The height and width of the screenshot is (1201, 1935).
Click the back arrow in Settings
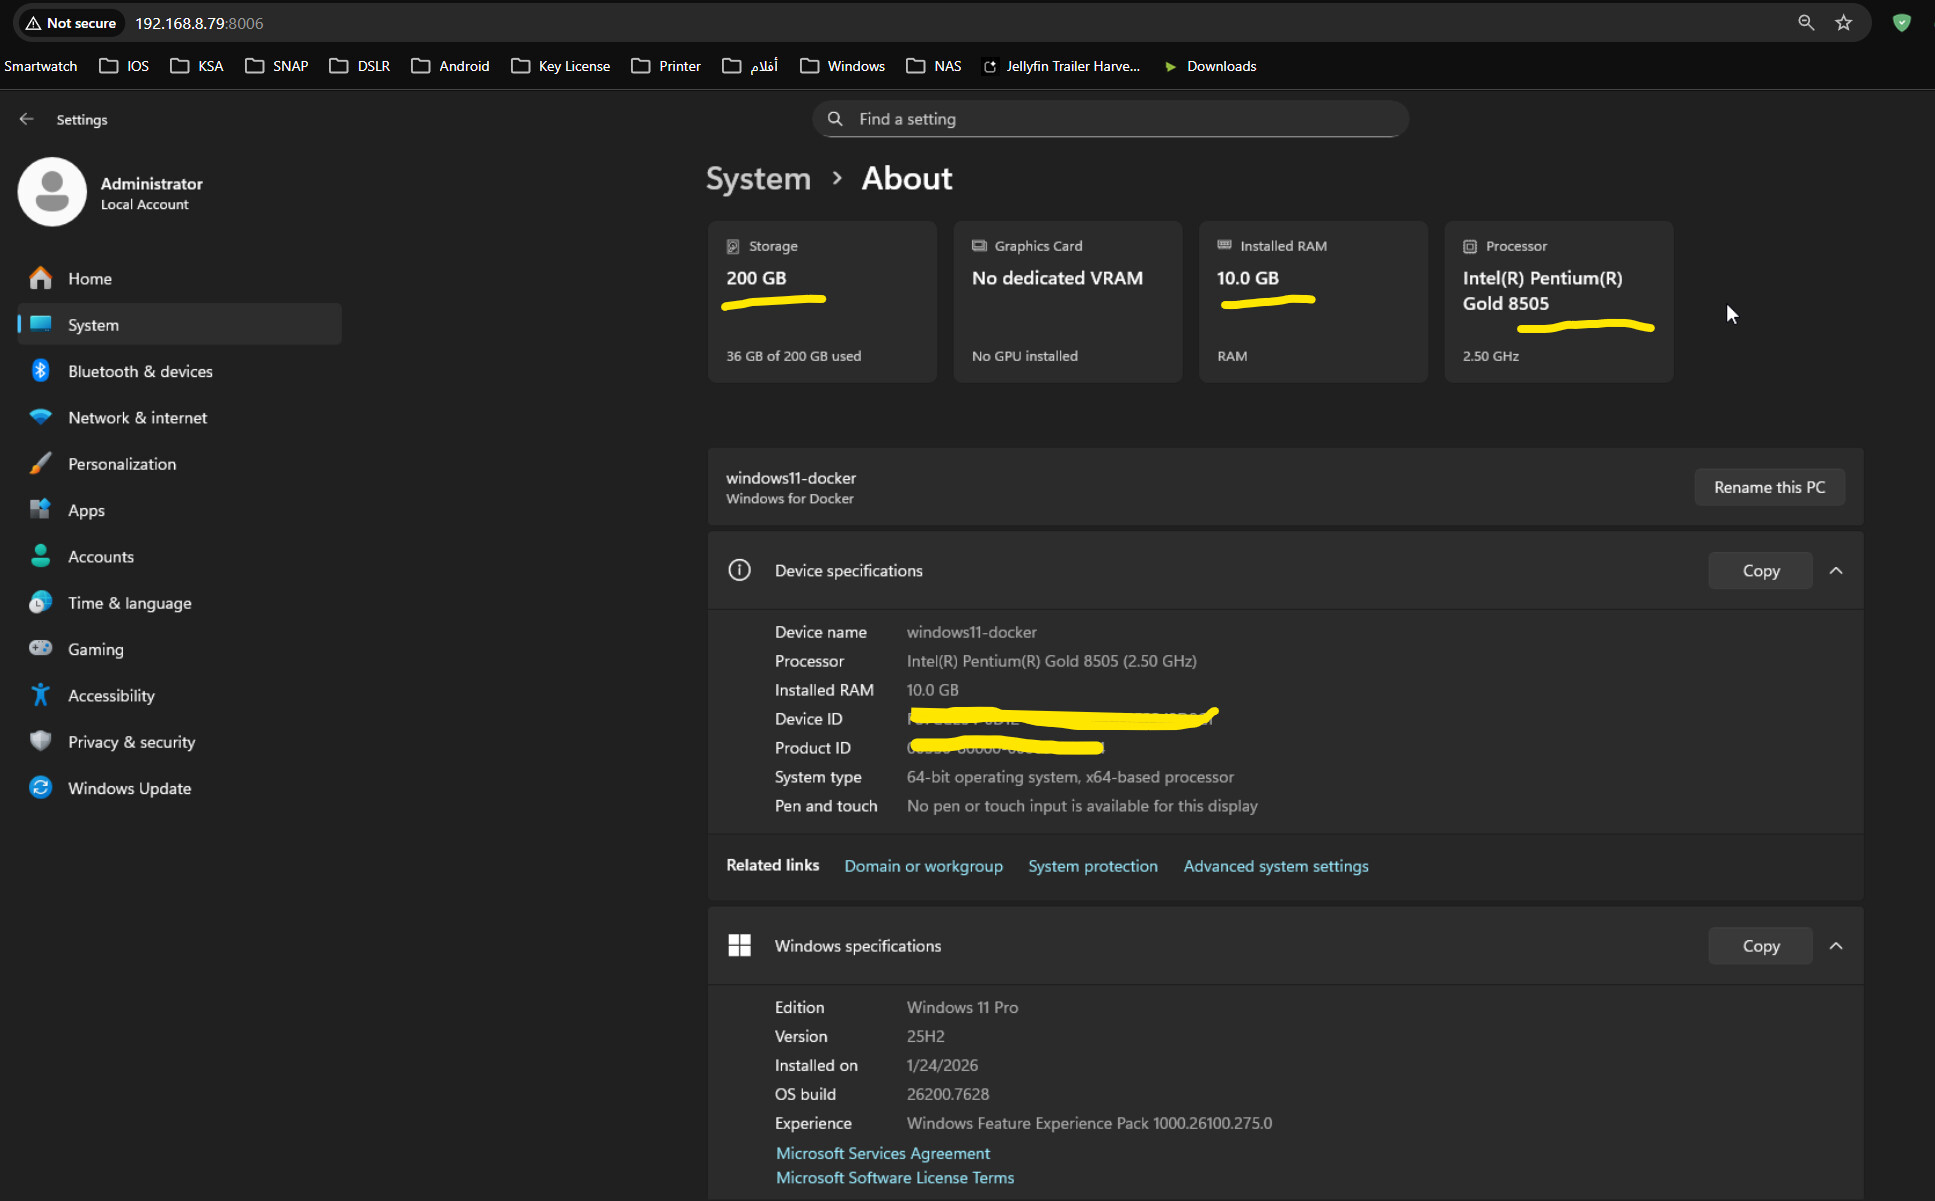click(27, 119)
